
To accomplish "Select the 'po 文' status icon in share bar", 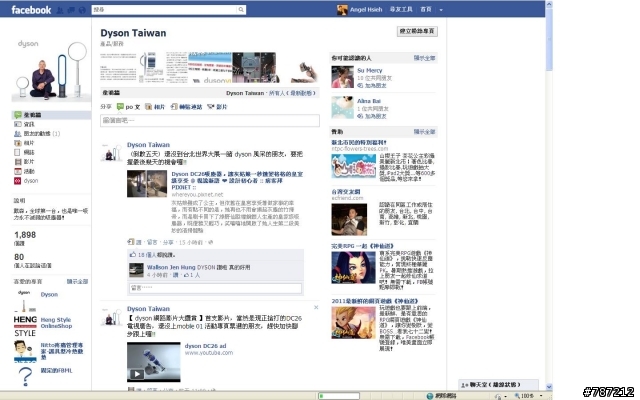I will click(x=120, y=107).
